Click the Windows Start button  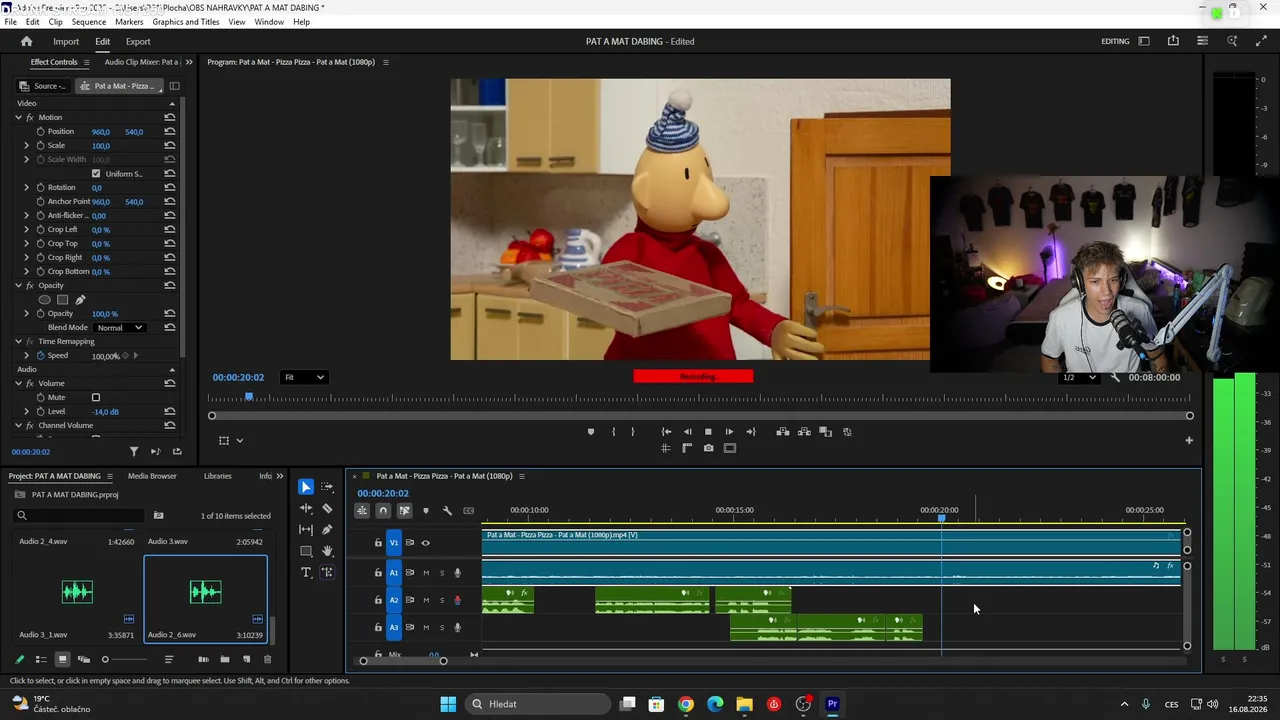click(x=448, y=704)
